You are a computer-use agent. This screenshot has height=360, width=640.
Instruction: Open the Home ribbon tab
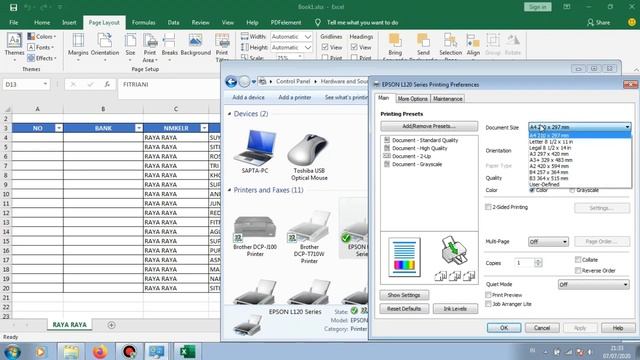pyautogui.click(x=42, y=22)
